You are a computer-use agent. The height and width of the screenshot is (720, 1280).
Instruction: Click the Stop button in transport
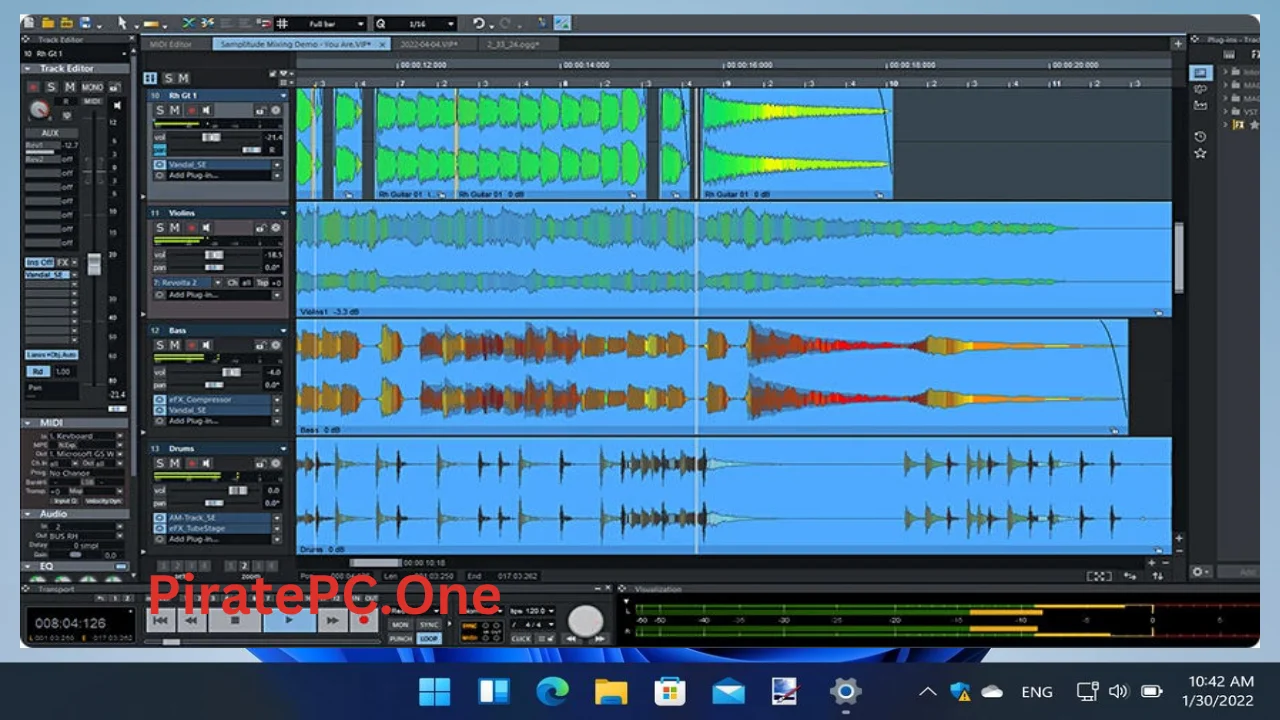(x=235, y=620)
